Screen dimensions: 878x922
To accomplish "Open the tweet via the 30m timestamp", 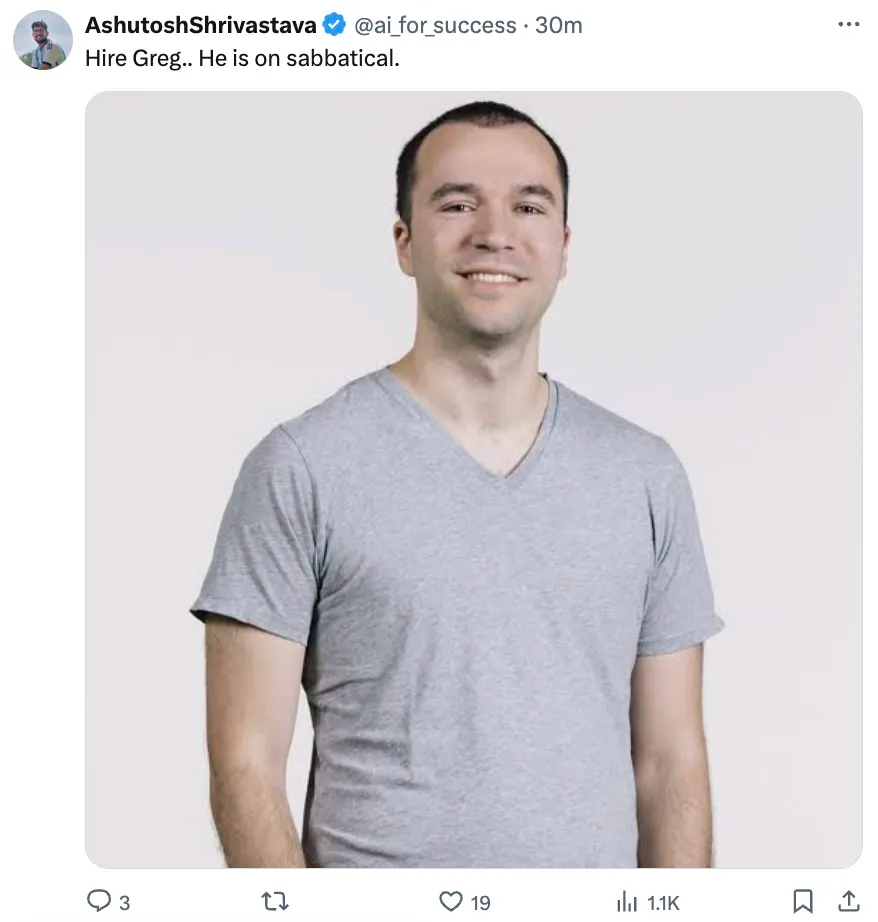I will pyautogui.click(x=559, y=25).
